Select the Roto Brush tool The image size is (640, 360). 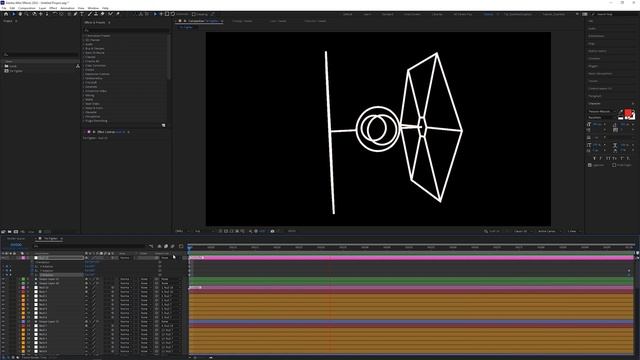pos(110,14)
